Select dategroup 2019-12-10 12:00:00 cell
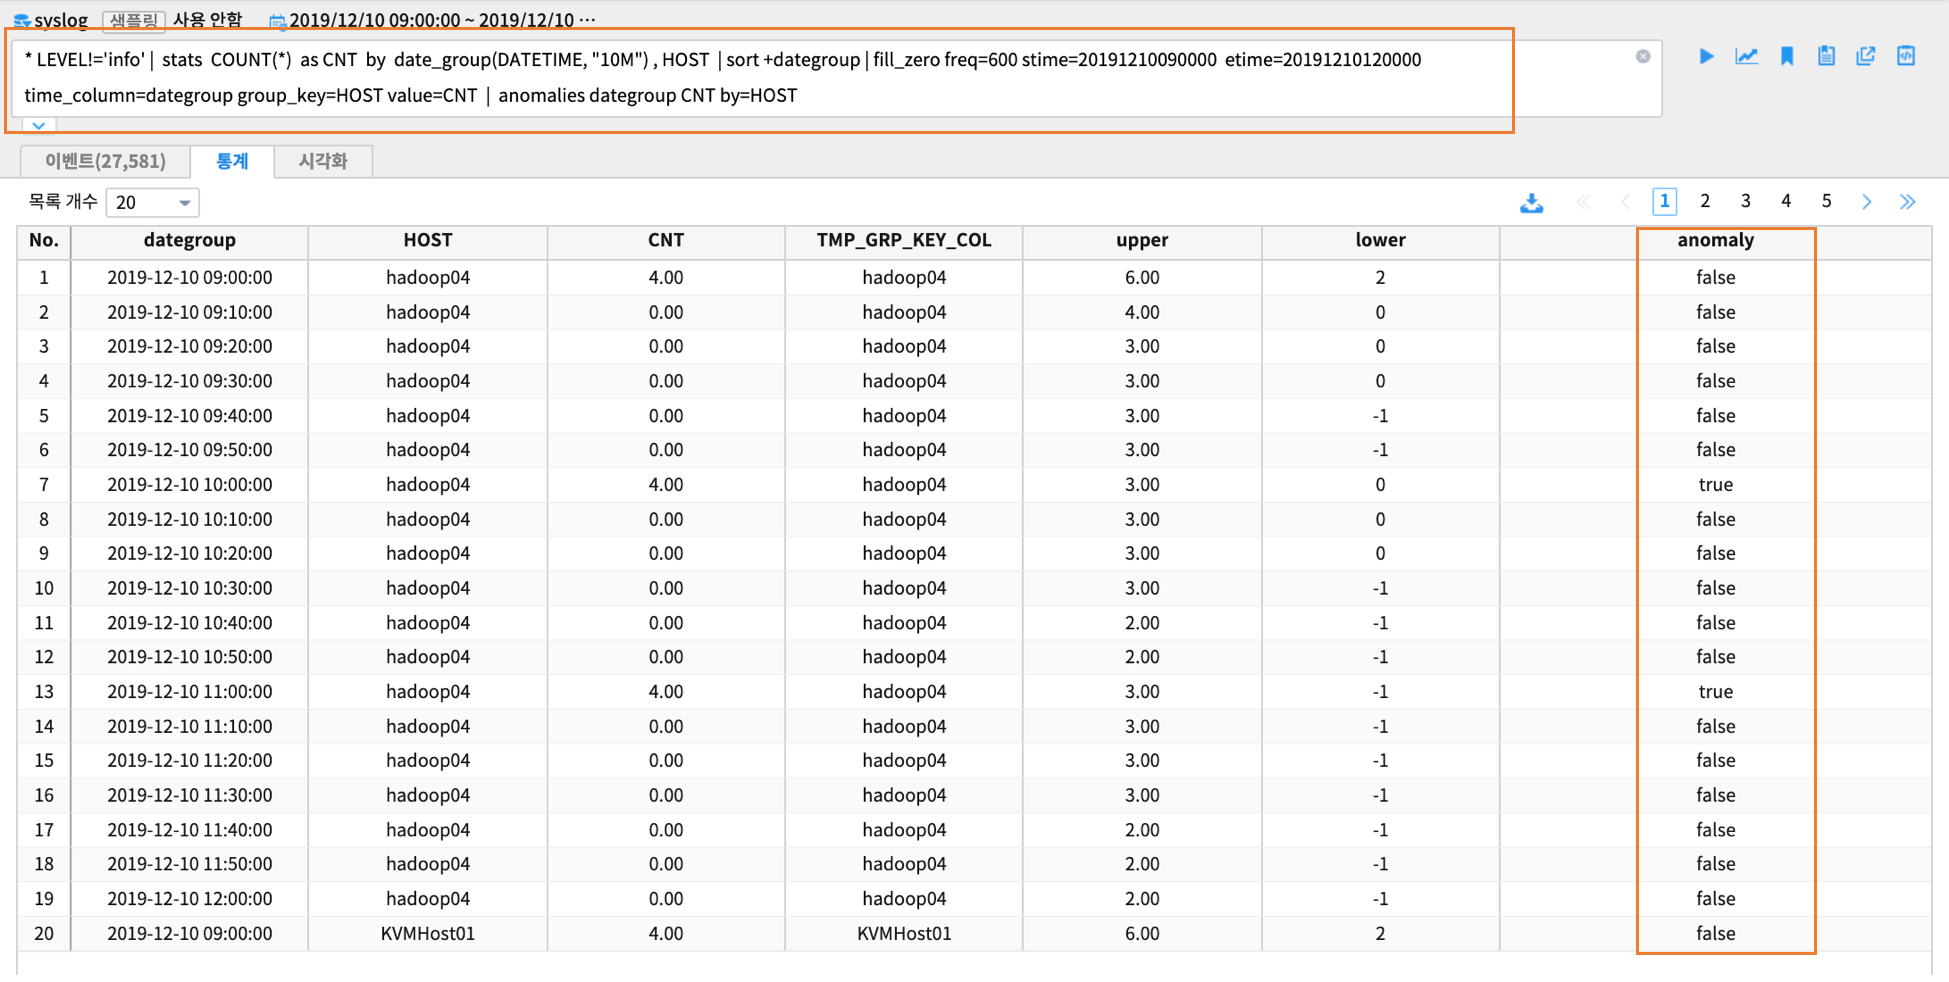This screenshot has width=1949, height=982. click(190, 898)
